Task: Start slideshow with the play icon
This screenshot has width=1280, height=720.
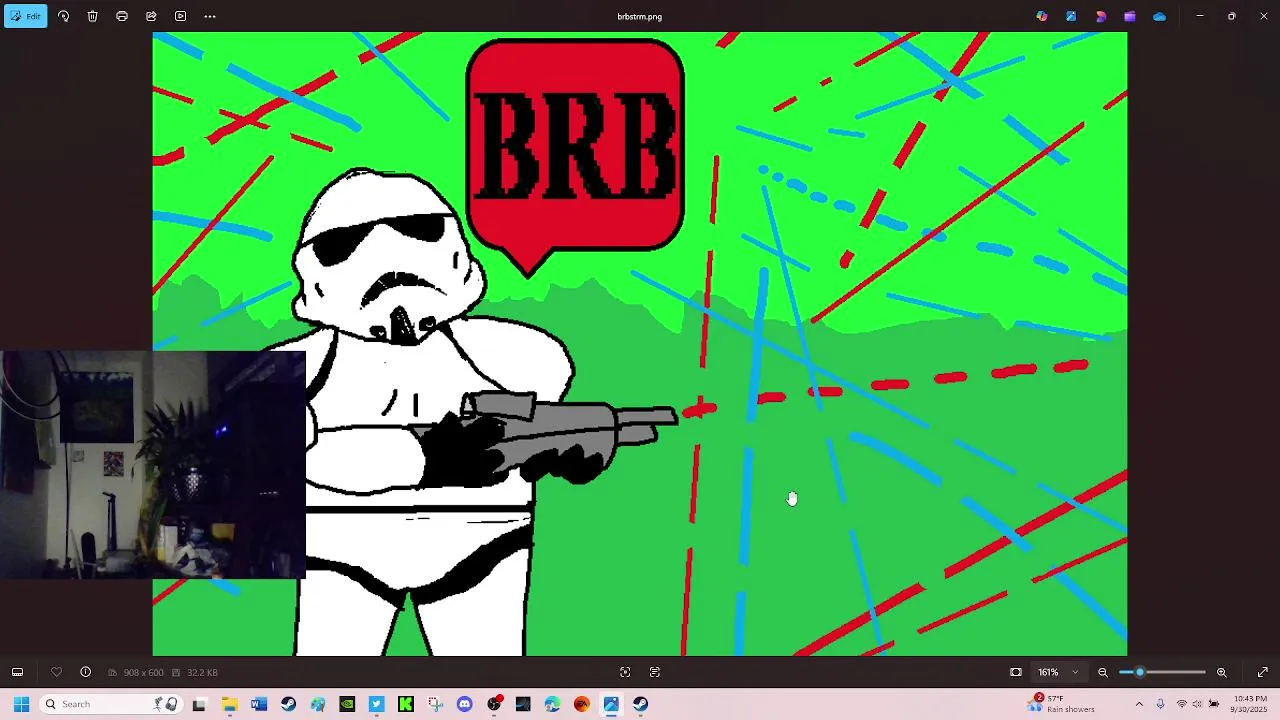Action: click(180, 16)
